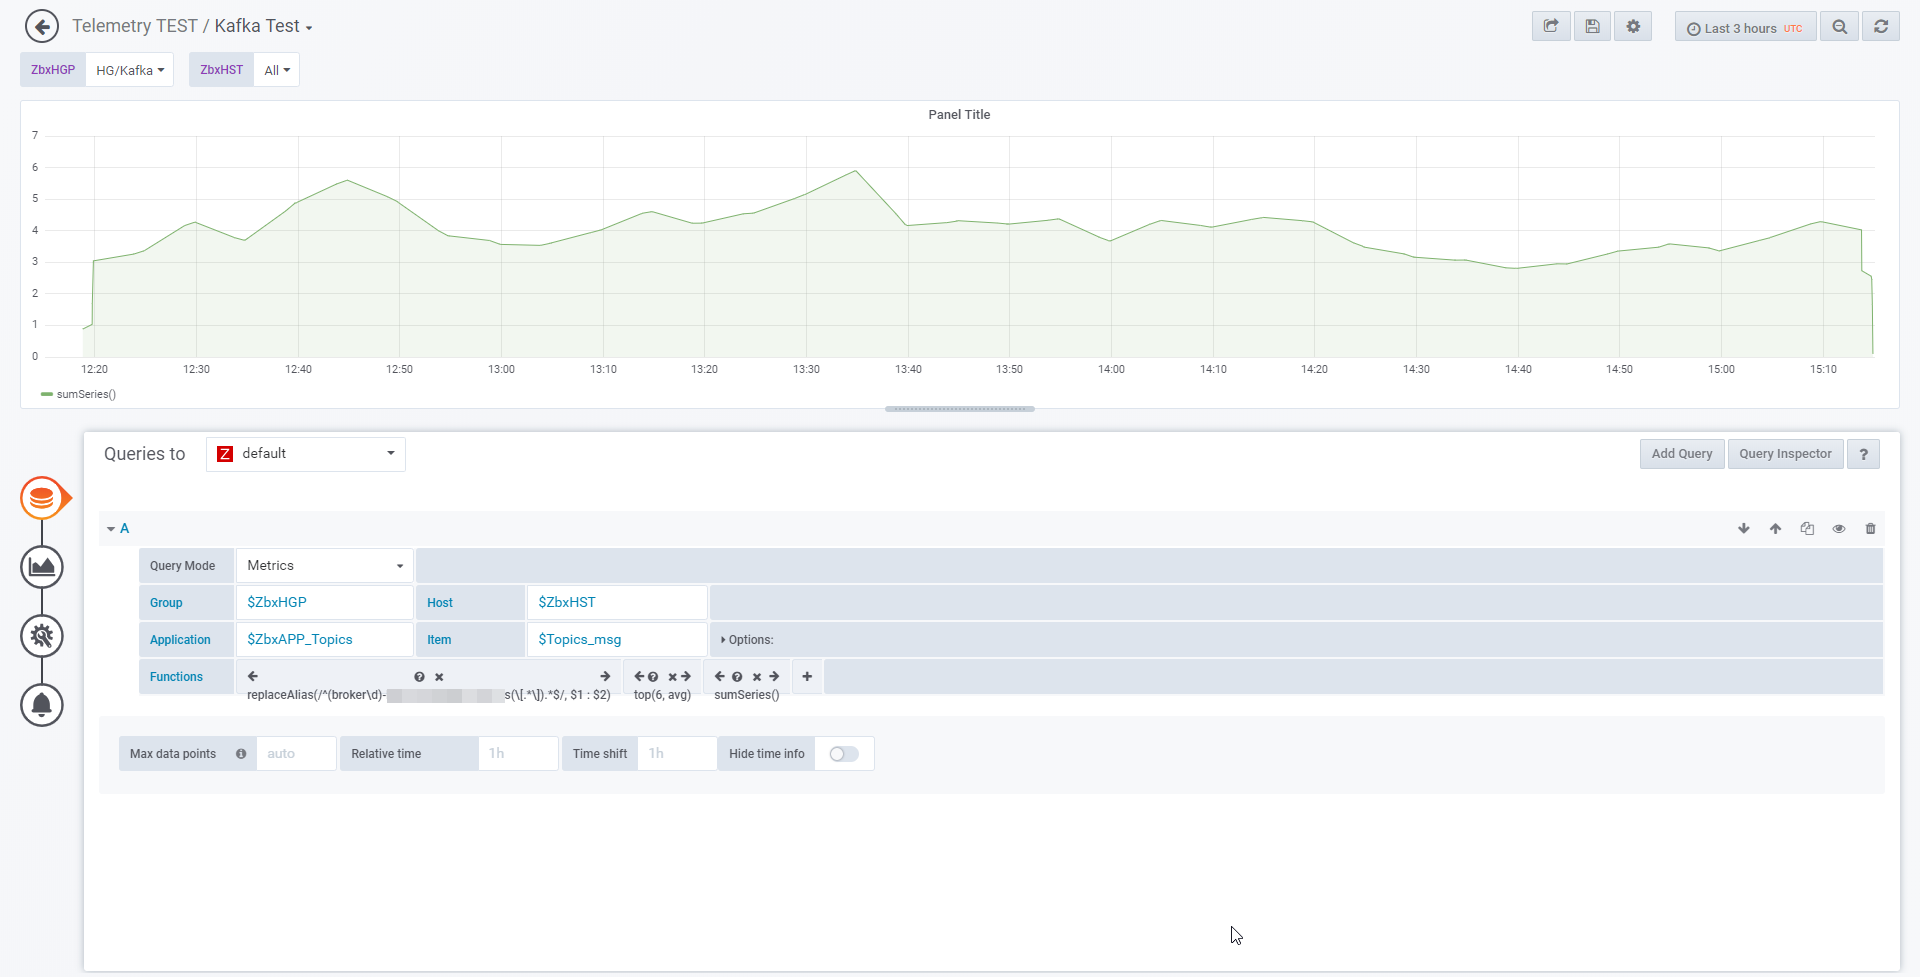
Task: Click the Max data points info icon
Action: 241,754
